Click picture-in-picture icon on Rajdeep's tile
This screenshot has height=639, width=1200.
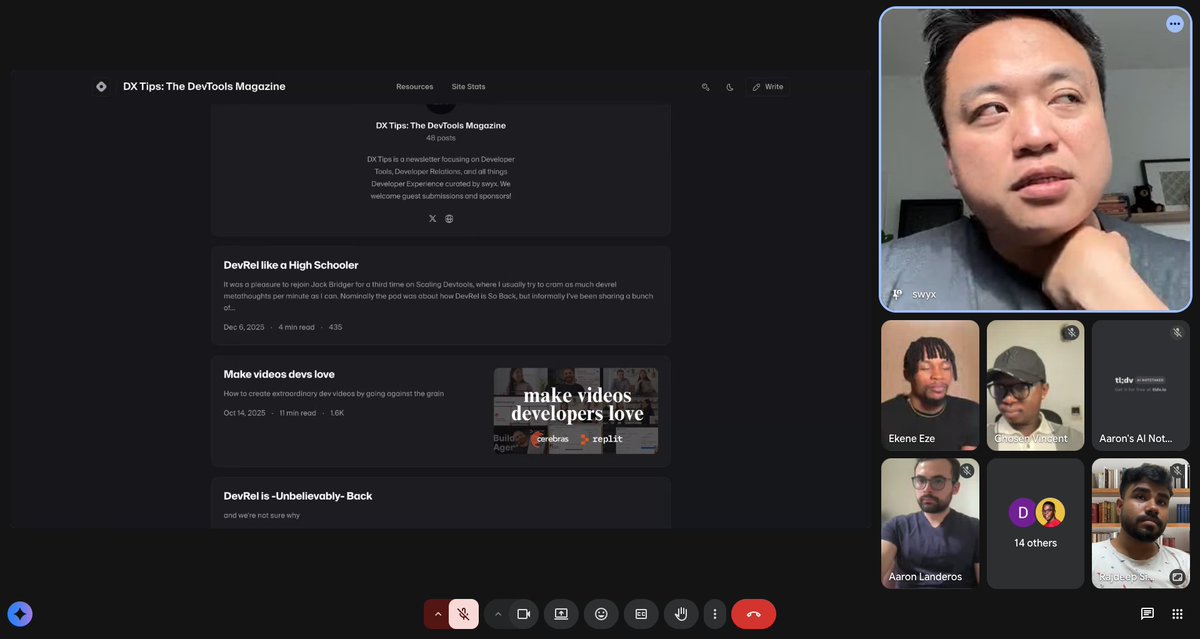click(1177, 577)
